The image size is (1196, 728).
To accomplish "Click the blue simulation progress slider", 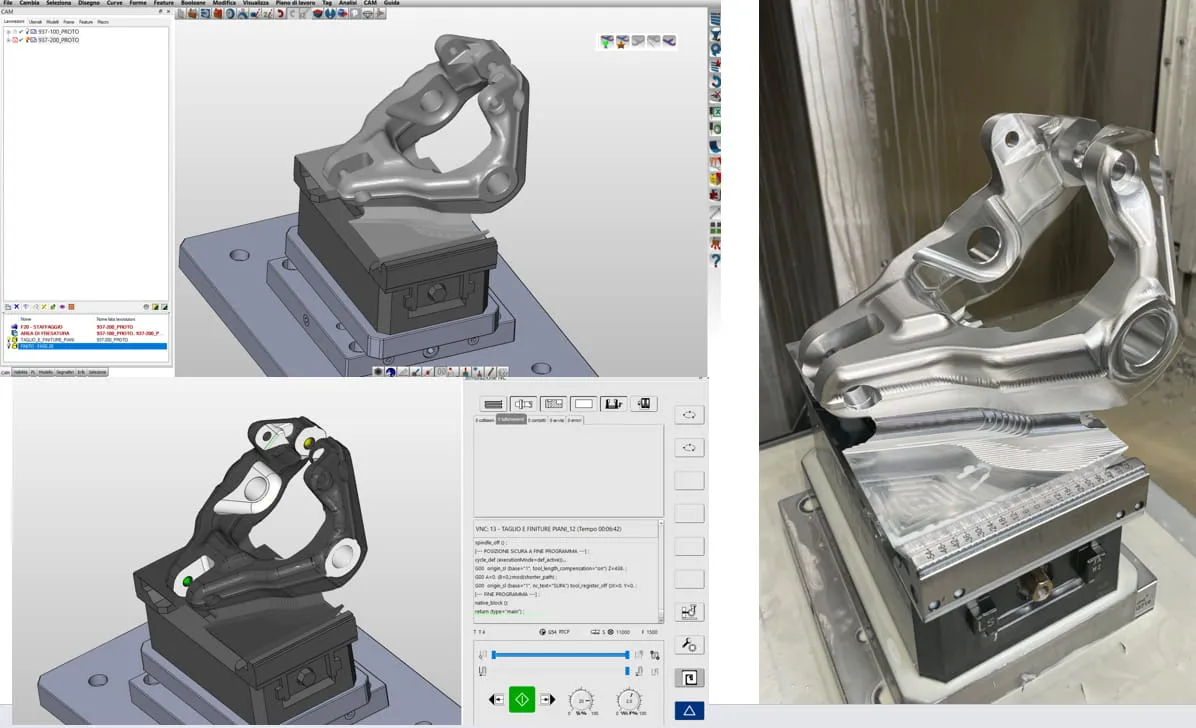I will point(561,655).
